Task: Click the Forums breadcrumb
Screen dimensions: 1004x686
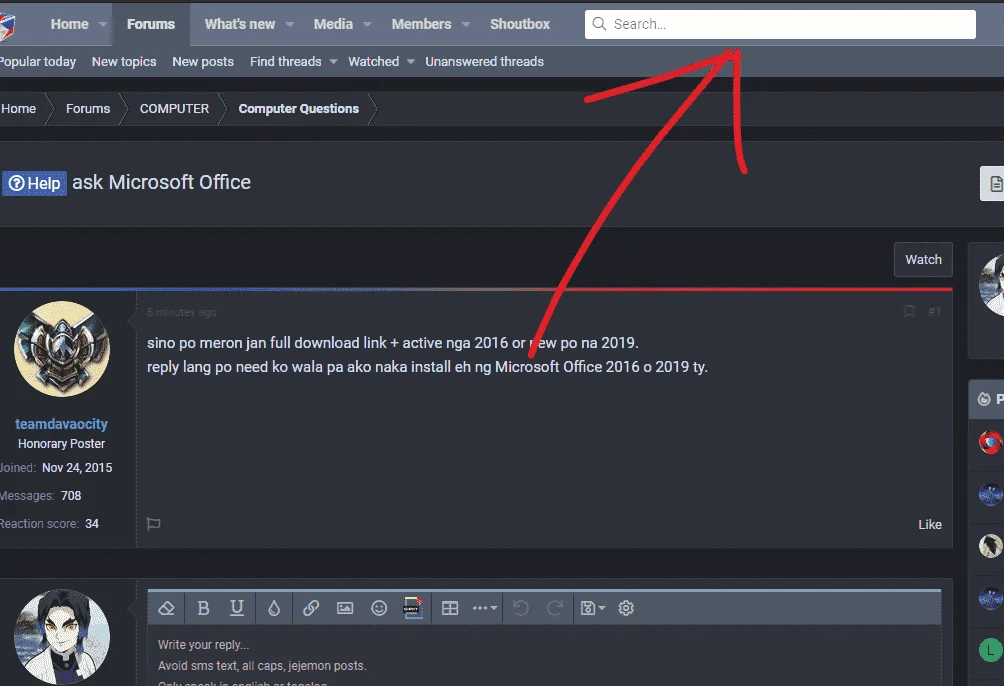Action: pos(88,109)
